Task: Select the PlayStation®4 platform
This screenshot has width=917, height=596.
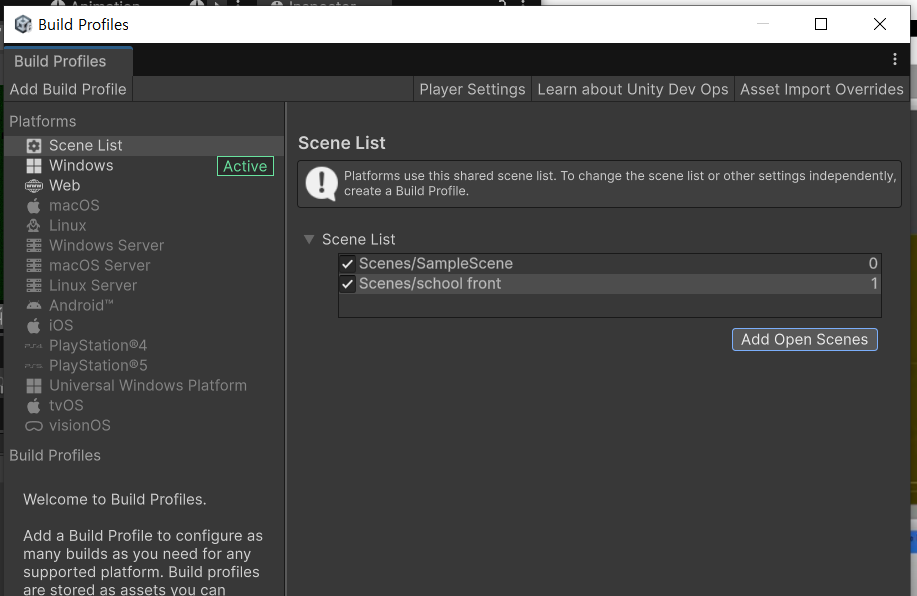Action: pyautogui.click(x=144, y=346)
